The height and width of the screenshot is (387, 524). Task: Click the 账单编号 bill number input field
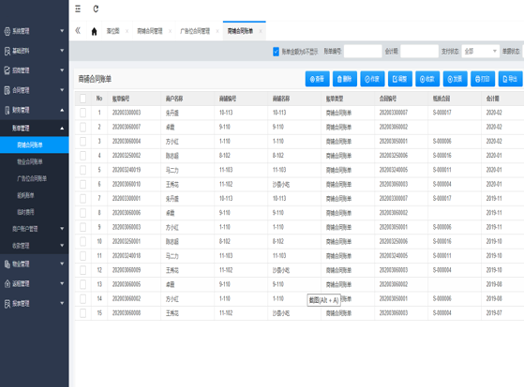pyautogui.click(x=363, y=51)
